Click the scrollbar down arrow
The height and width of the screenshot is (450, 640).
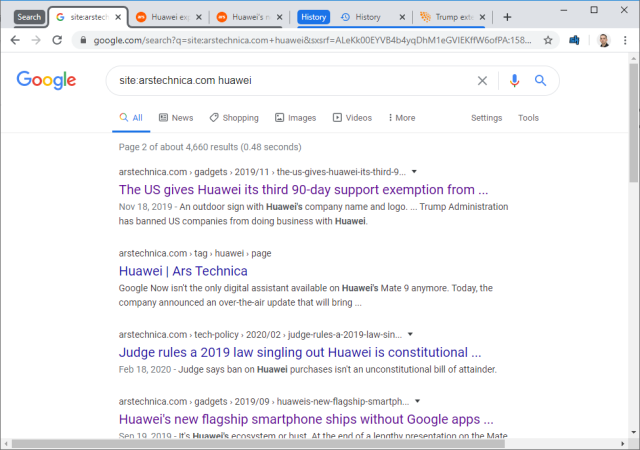(x=633, y=432)
